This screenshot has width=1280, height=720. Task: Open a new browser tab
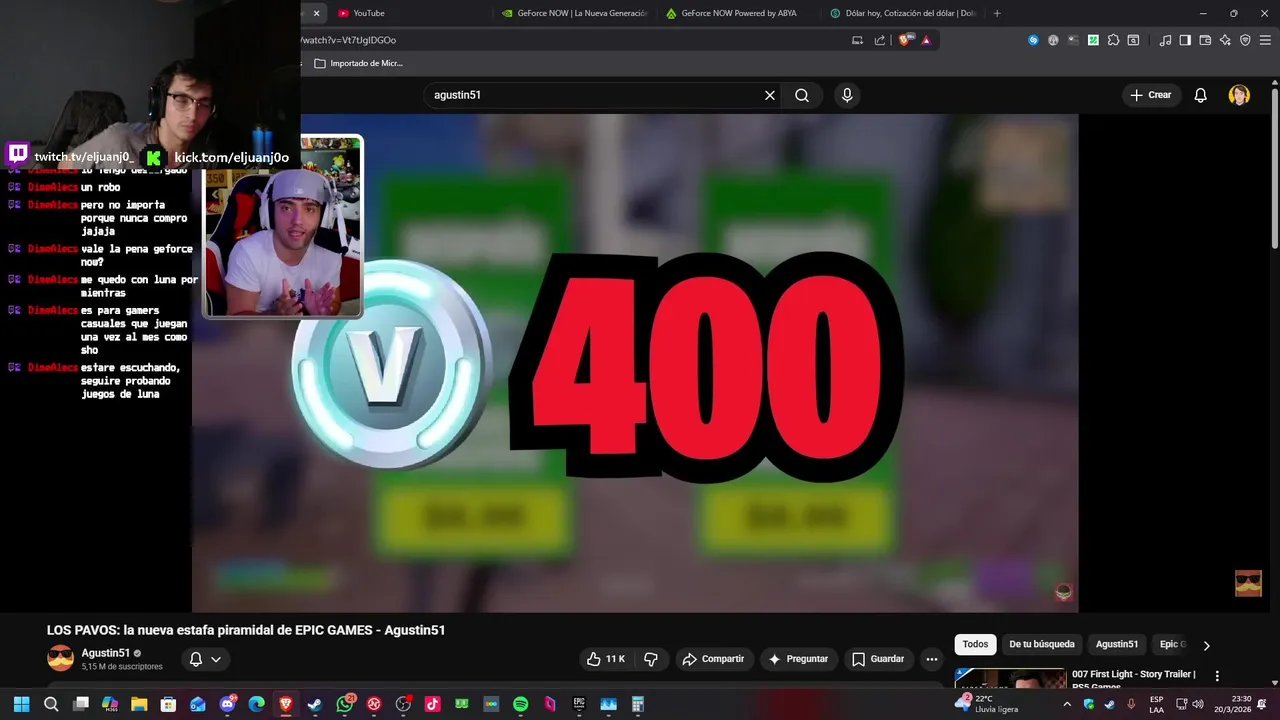[997, 13]
